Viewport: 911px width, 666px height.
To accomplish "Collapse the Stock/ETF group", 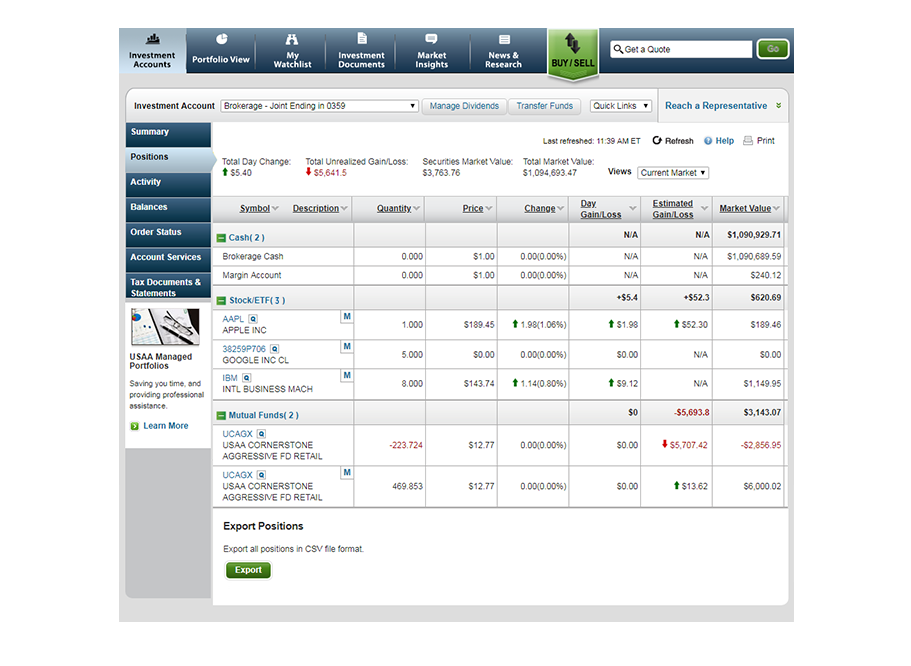I will 221,301.
